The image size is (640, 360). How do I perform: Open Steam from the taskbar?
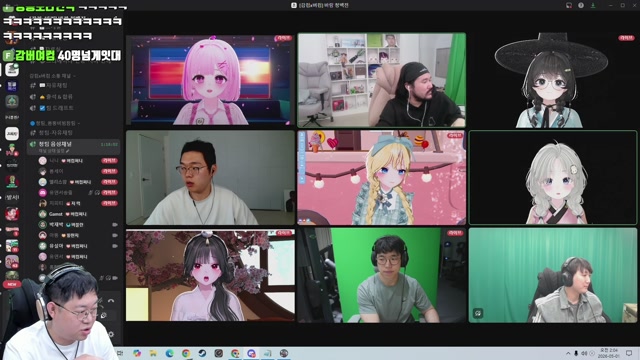click(x=202, y=353)
